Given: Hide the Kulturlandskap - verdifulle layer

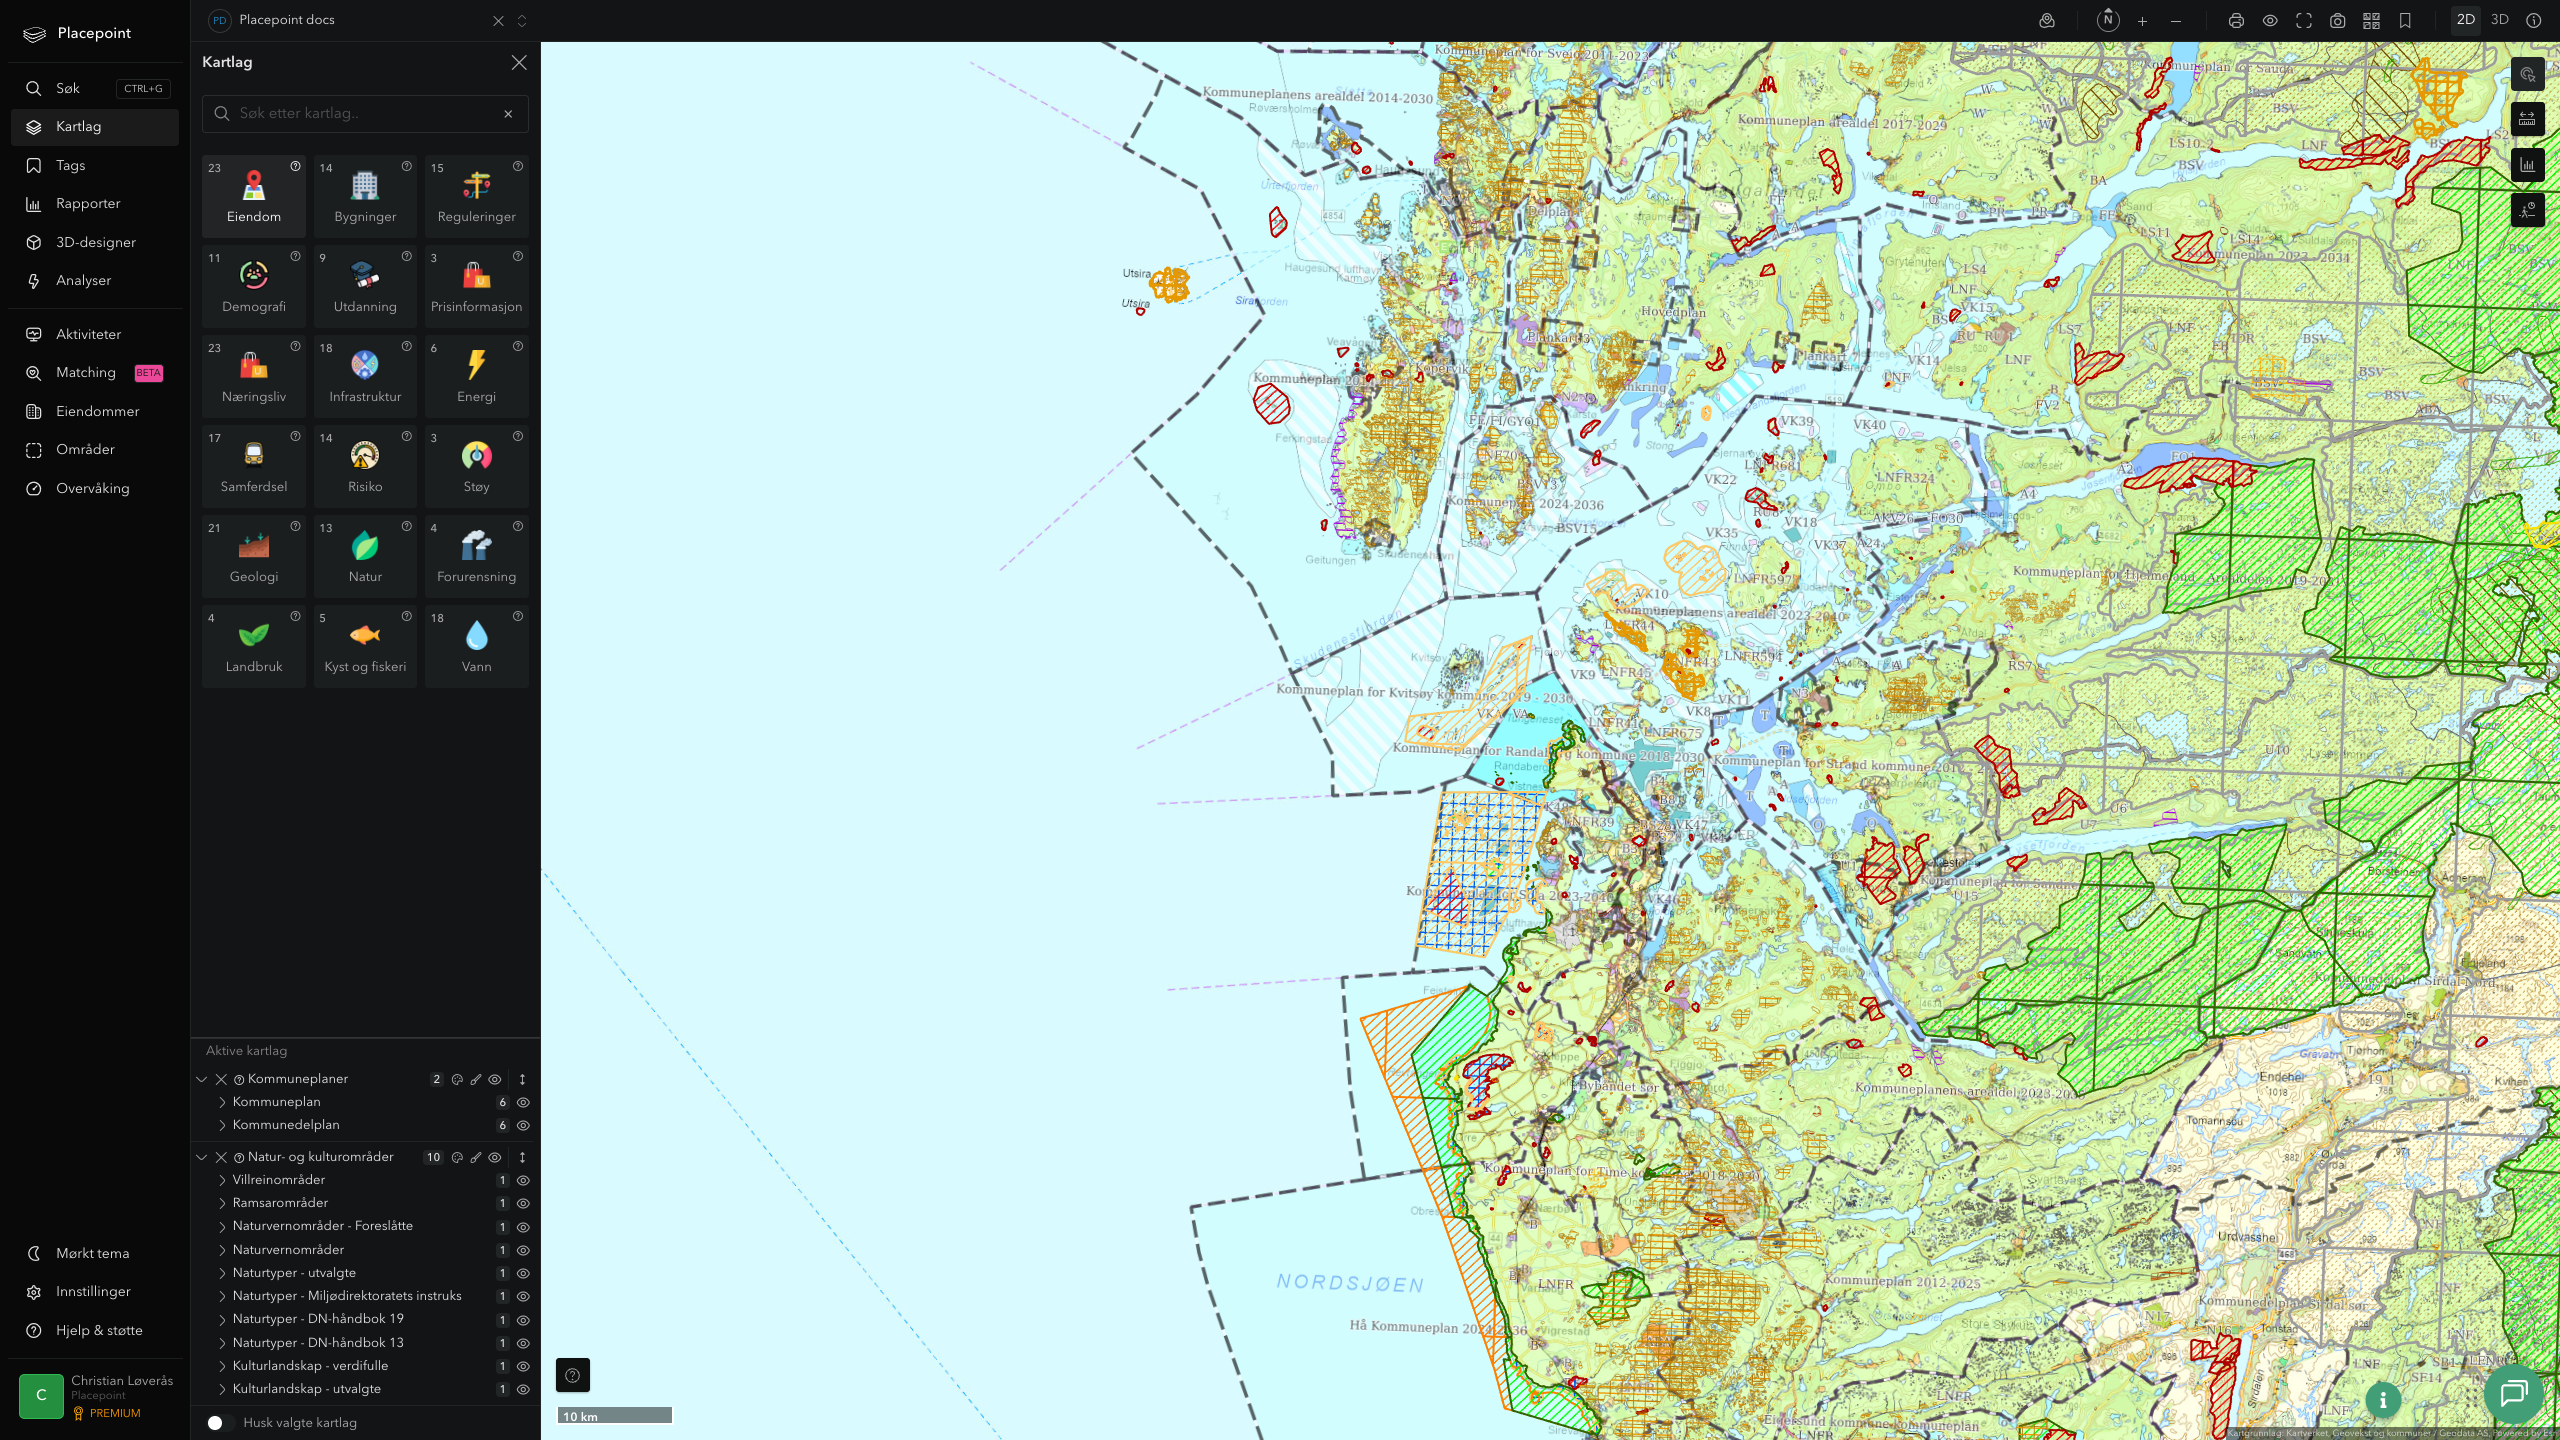Looking at the screenshot, I should point(523,1366).
